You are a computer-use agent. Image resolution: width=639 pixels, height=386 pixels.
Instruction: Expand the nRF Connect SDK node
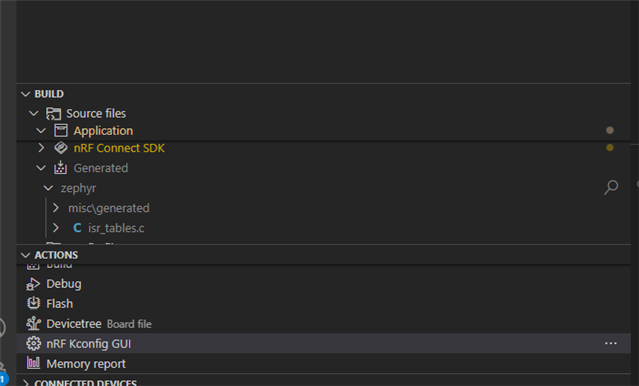pos(41,148)
